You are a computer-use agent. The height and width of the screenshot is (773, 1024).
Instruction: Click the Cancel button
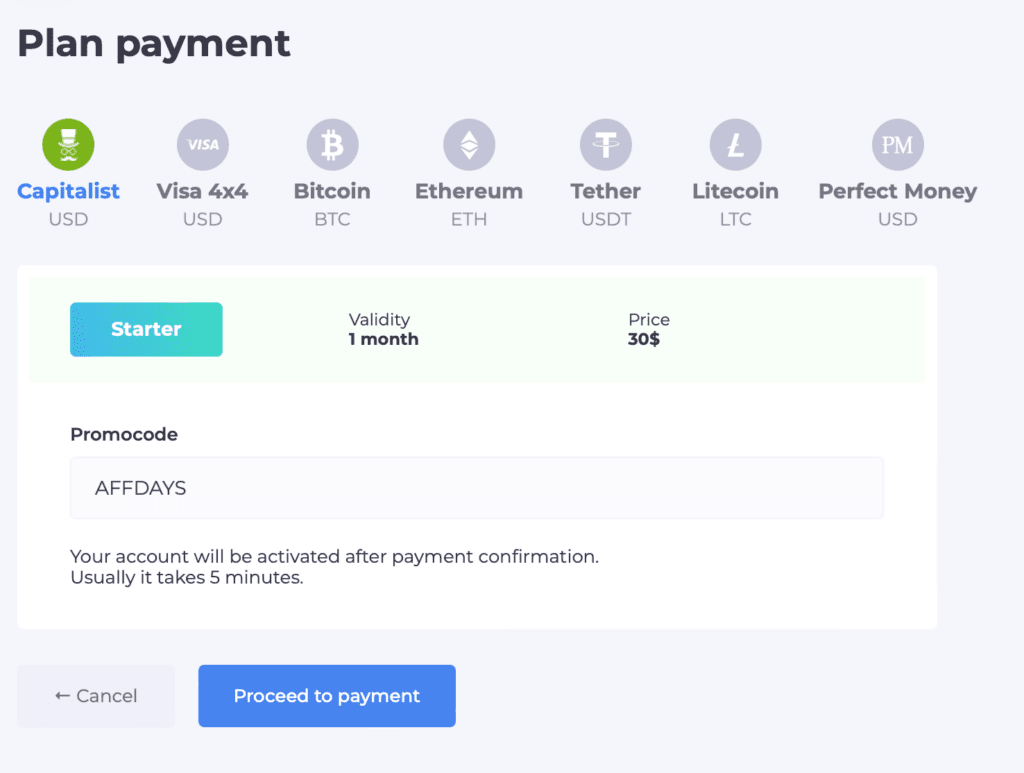(96, 696)
